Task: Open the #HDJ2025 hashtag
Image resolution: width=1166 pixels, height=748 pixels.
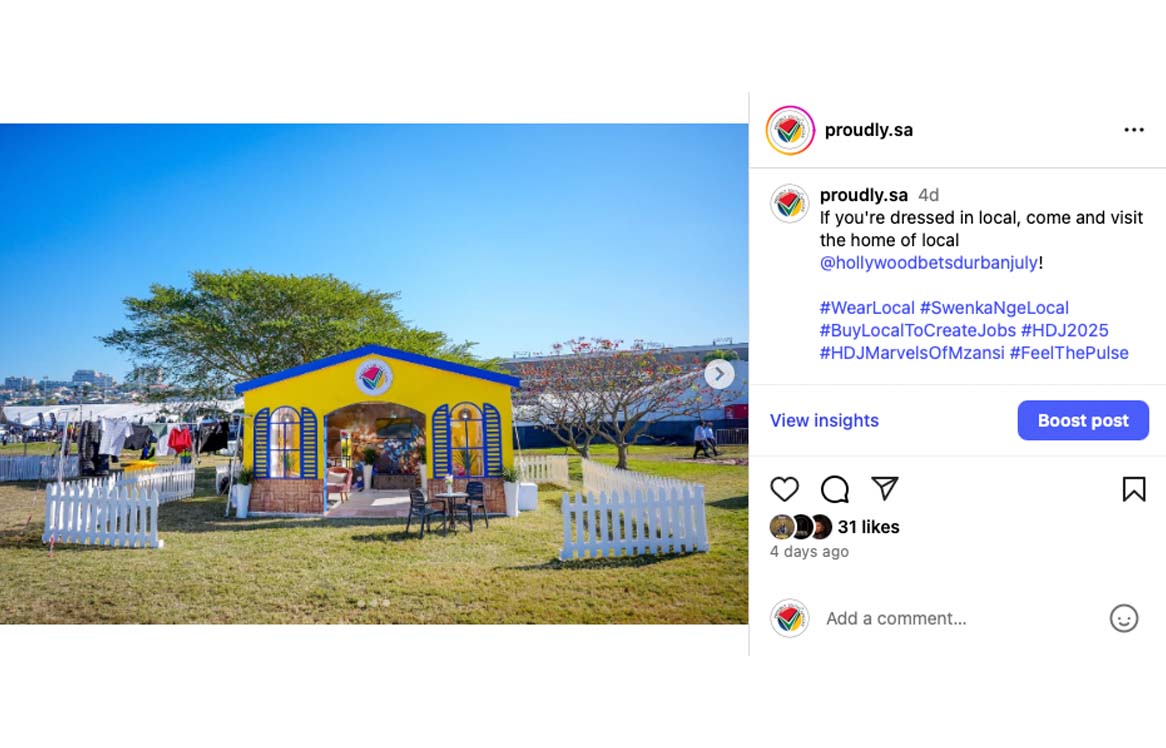Action: (x=1064, y=330)
